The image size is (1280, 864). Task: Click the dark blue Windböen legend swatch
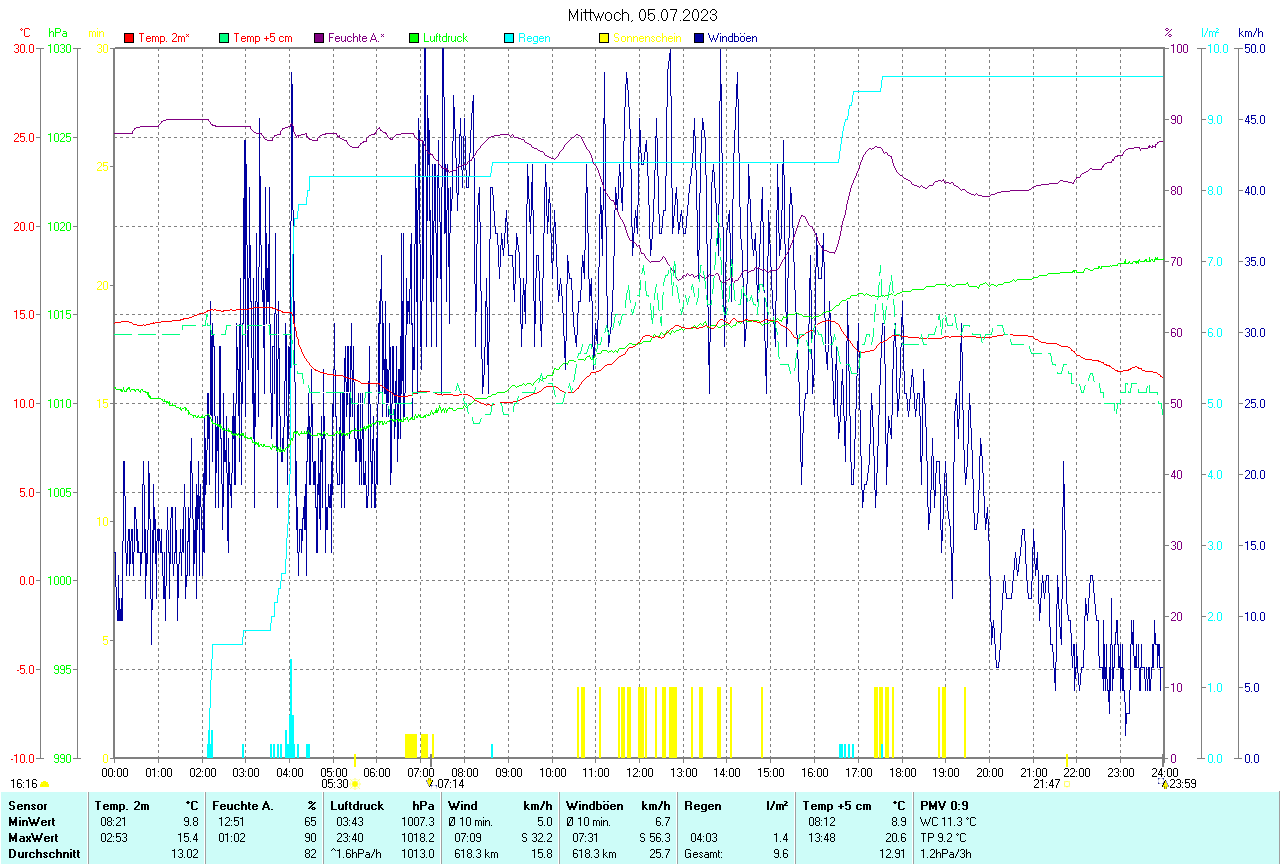(x=699, y=38)
